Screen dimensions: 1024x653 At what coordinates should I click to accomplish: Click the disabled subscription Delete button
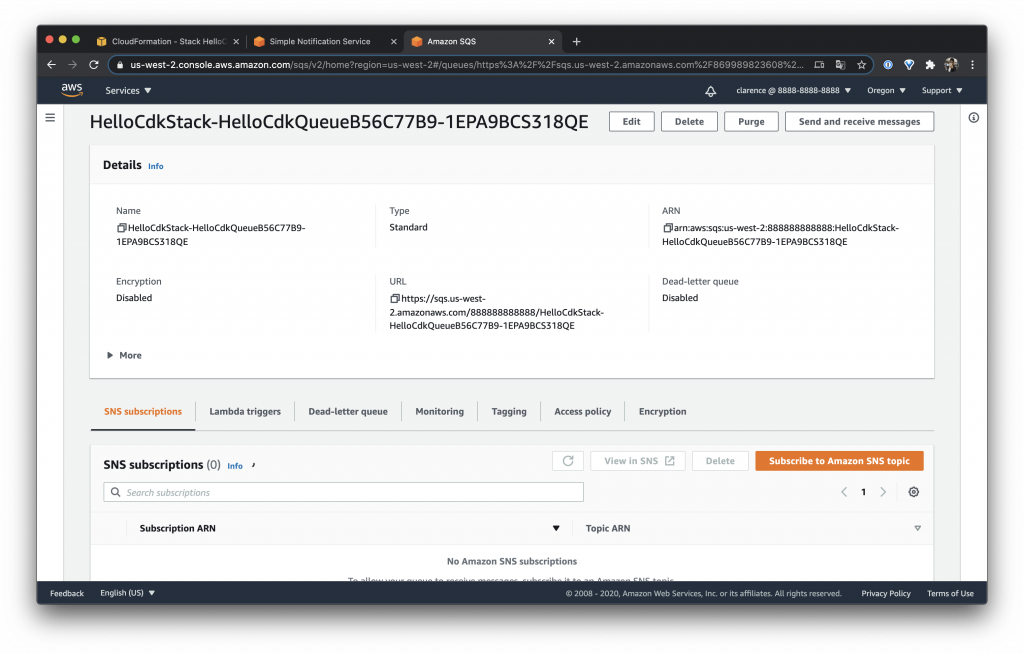tap(720, 461)
